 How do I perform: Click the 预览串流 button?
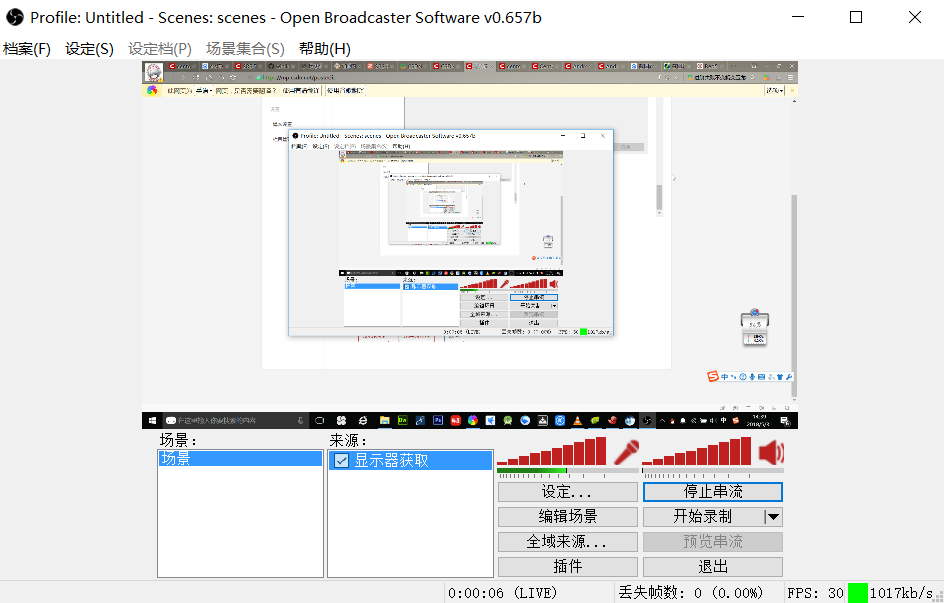coord(713,542)
